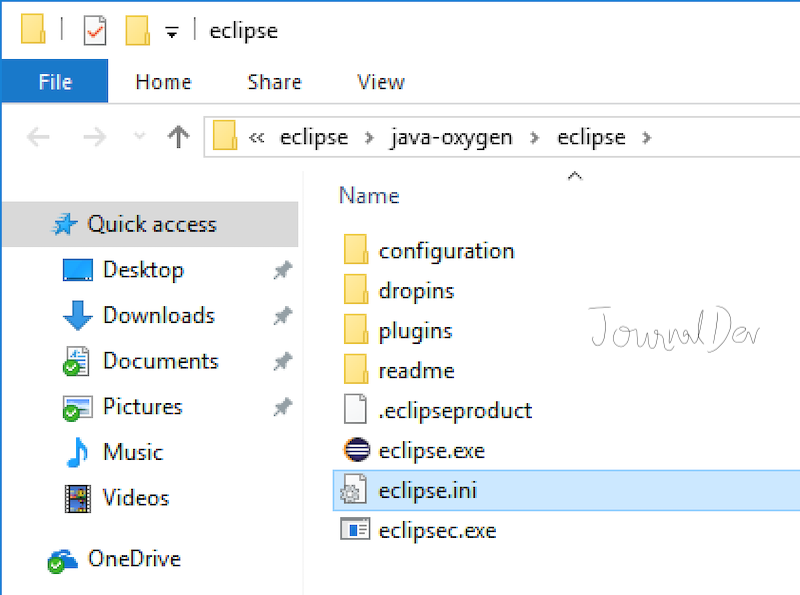Select the configuration folder icon
Screen dimensions: 800x595
[x=355, y=250]
